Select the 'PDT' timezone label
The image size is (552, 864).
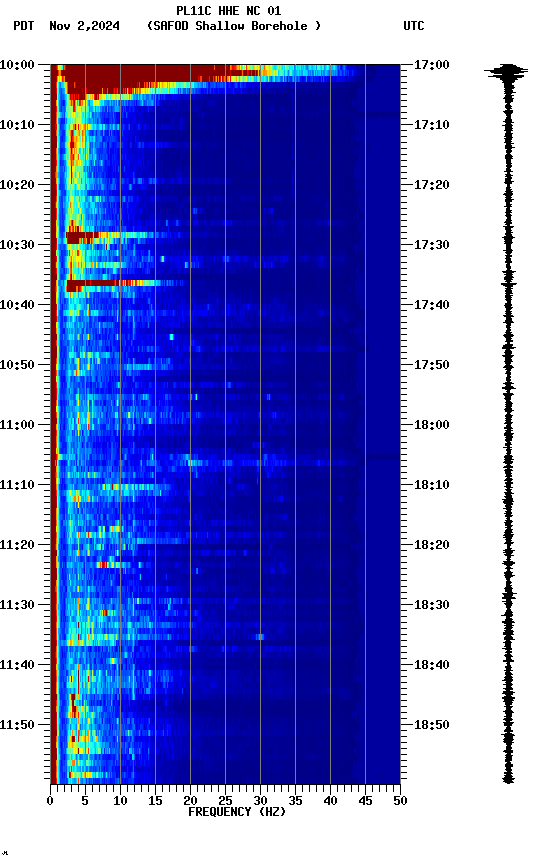[24, 26]
